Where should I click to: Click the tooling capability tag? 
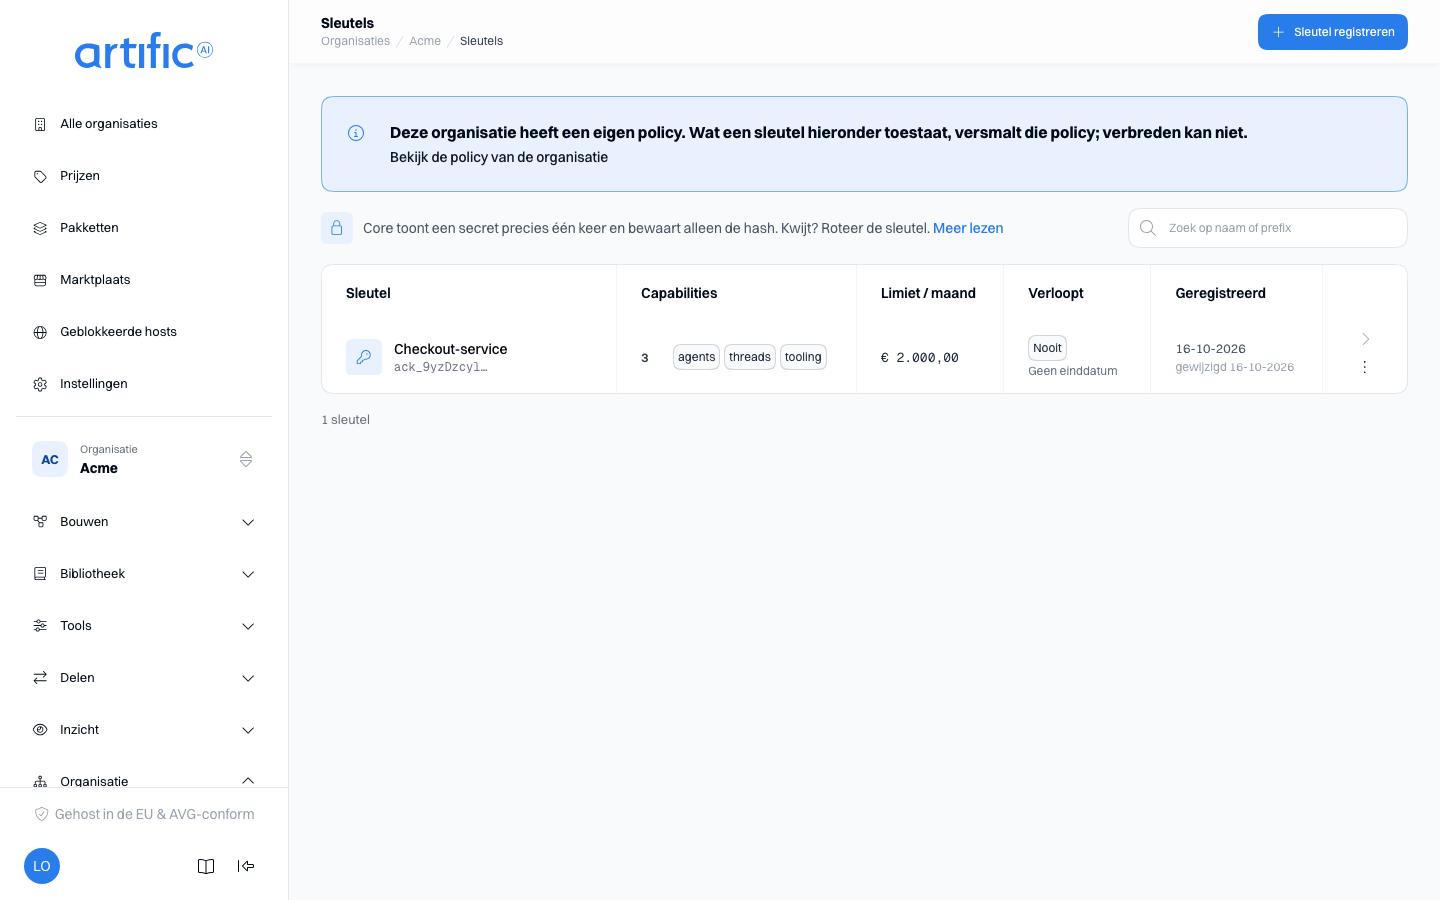pos(803,357)
